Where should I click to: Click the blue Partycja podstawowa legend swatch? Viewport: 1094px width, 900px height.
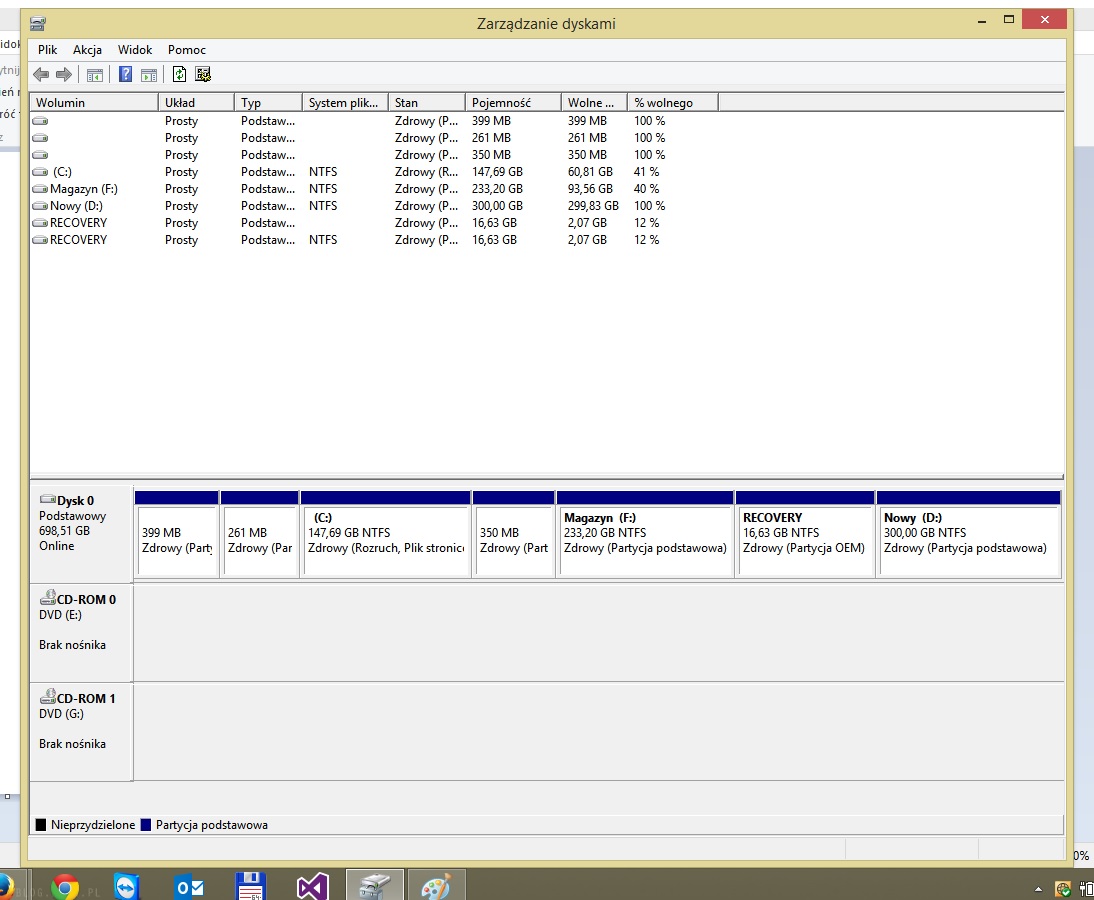(x=146, y=825)
